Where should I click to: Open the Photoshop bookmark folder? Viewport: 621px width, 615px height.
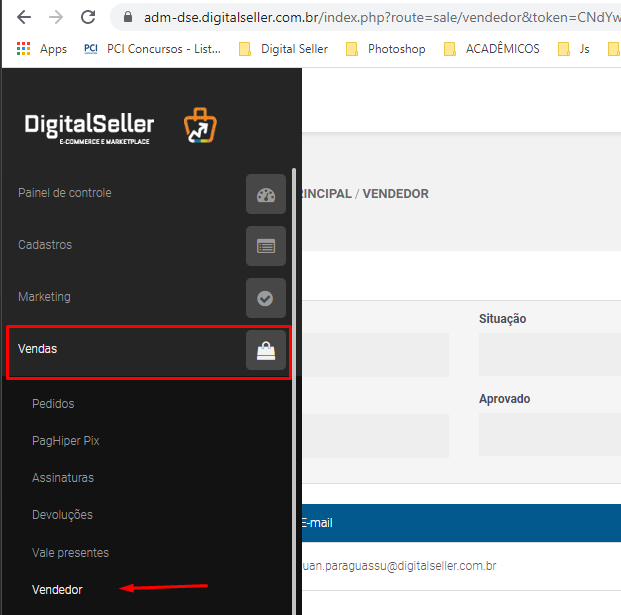(386, 49)
